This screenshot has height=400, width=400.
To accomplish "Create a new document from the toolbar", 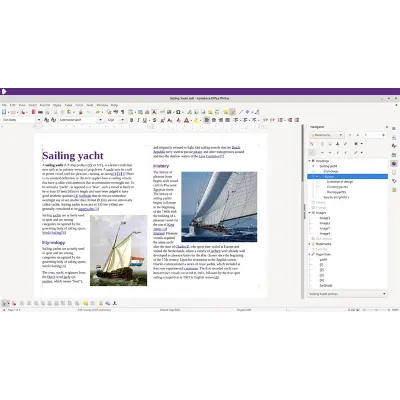I will (4, 112).
